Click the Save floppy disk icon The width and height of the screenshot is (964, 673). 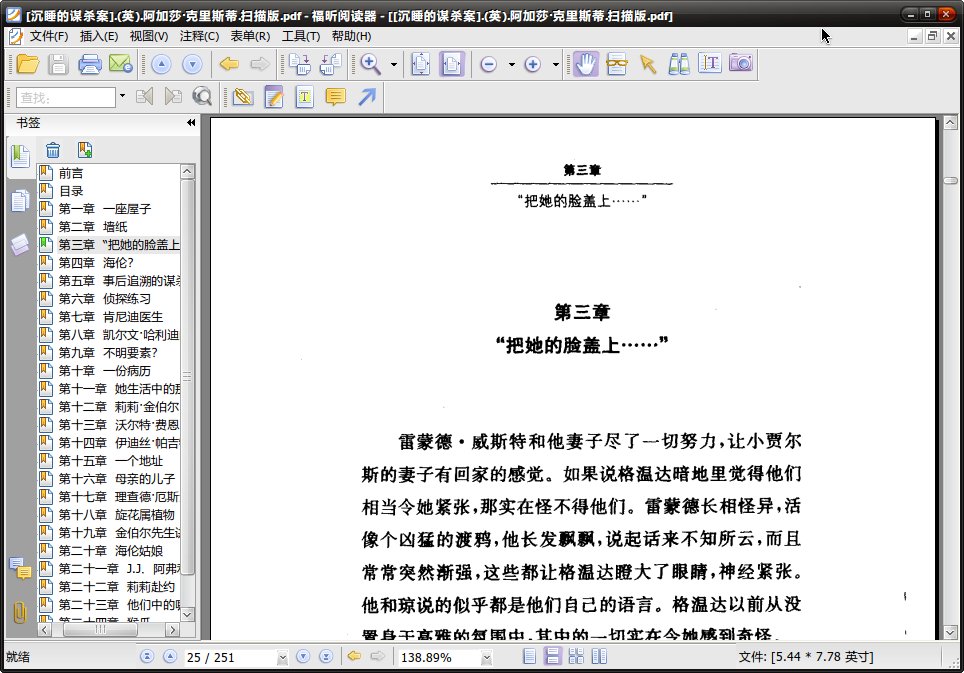58,64
